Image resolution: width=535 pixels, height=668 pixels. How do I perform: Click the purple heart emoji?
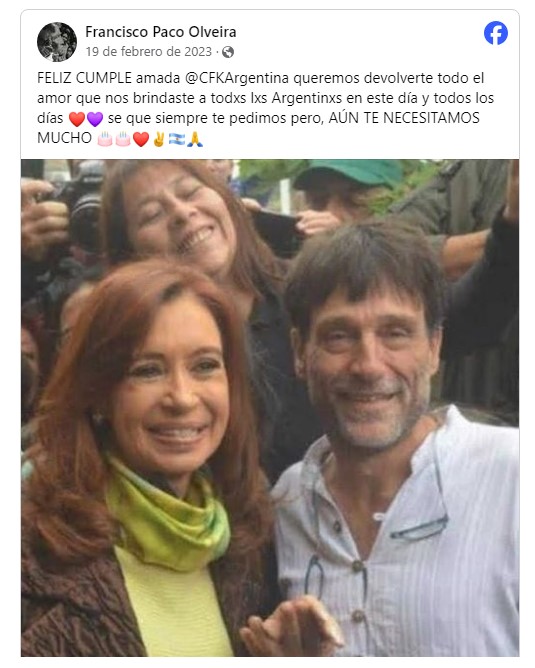pos(95,119)
